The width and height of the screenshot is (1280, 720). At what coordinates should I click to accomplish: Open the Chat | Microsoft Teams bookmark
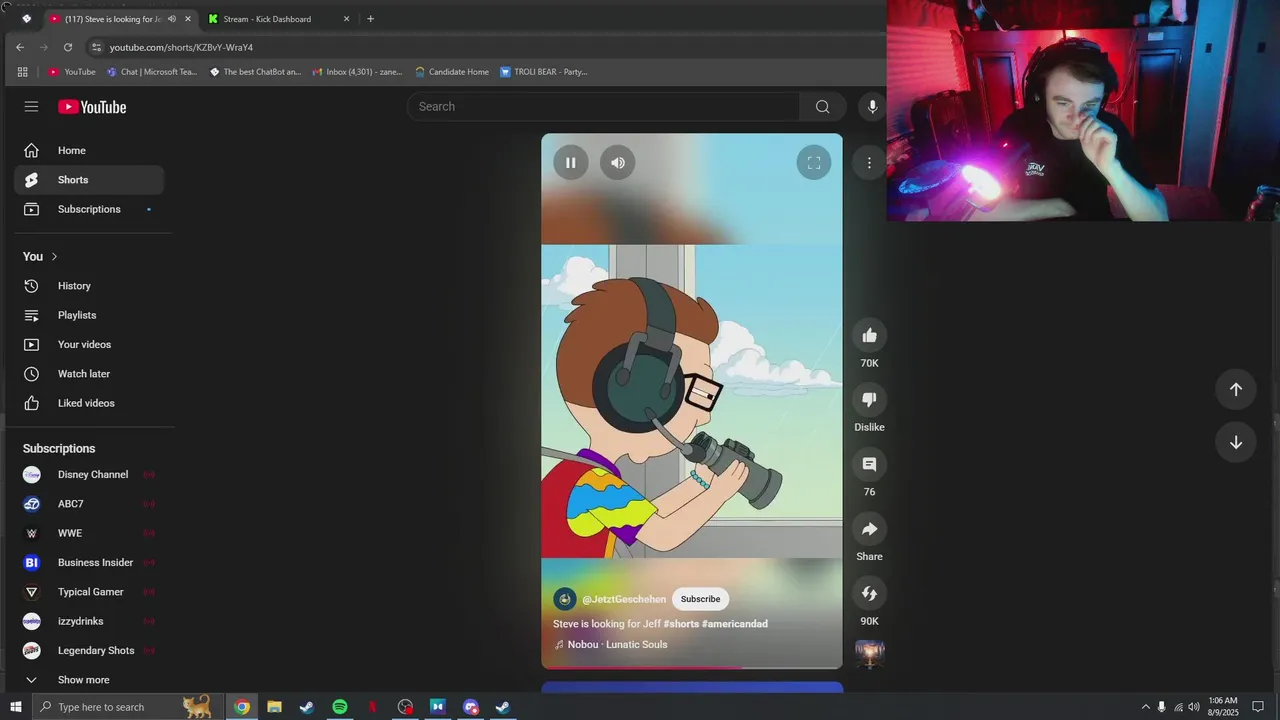pyautogui.click(x=152, y=72)
